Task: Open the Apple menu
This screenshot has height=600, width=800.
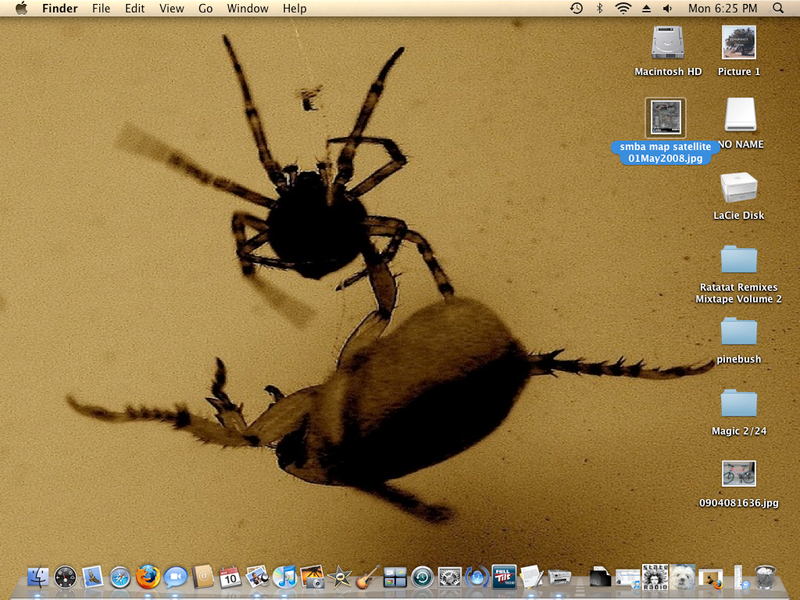Action: tap(21, 8)
